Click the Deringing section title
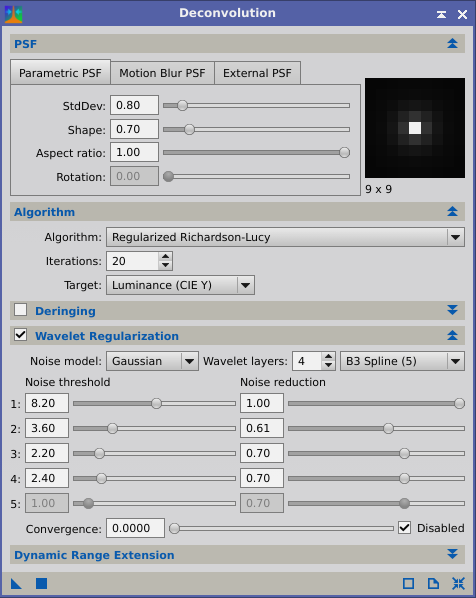 click(x=65, y=311)
